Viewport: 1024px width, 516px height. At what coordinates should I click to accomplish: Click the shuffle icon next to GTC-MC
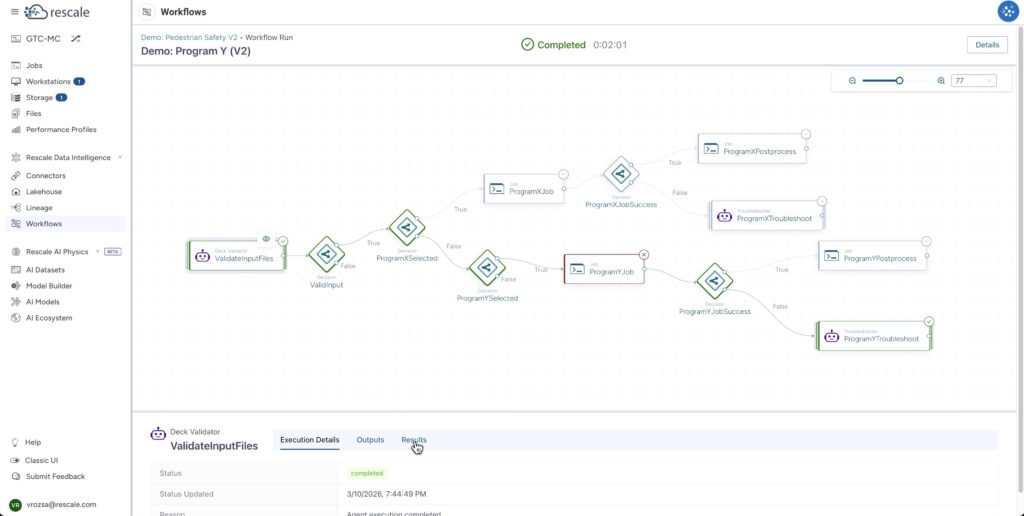point(76,39)
